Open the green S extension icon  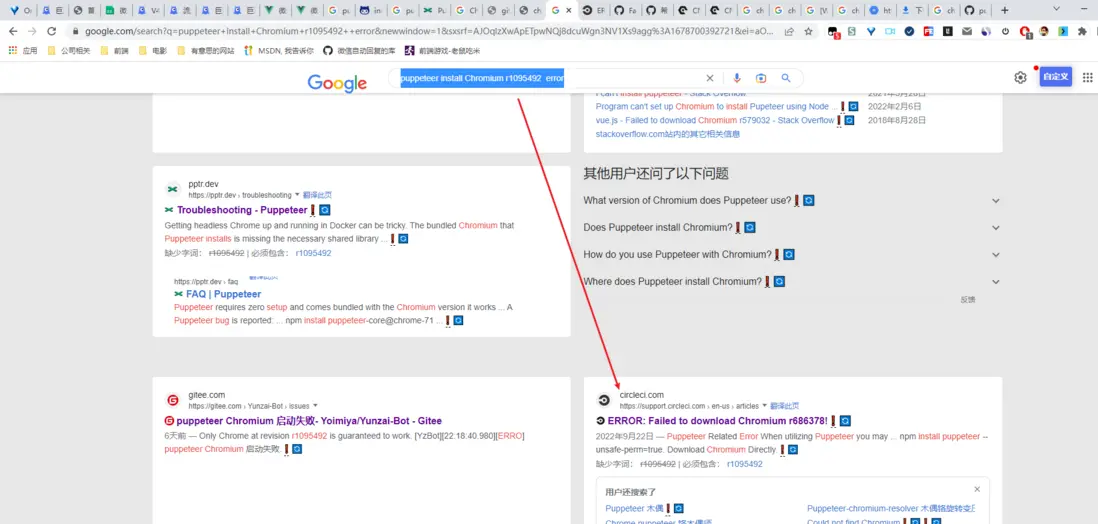coord(852,32)
